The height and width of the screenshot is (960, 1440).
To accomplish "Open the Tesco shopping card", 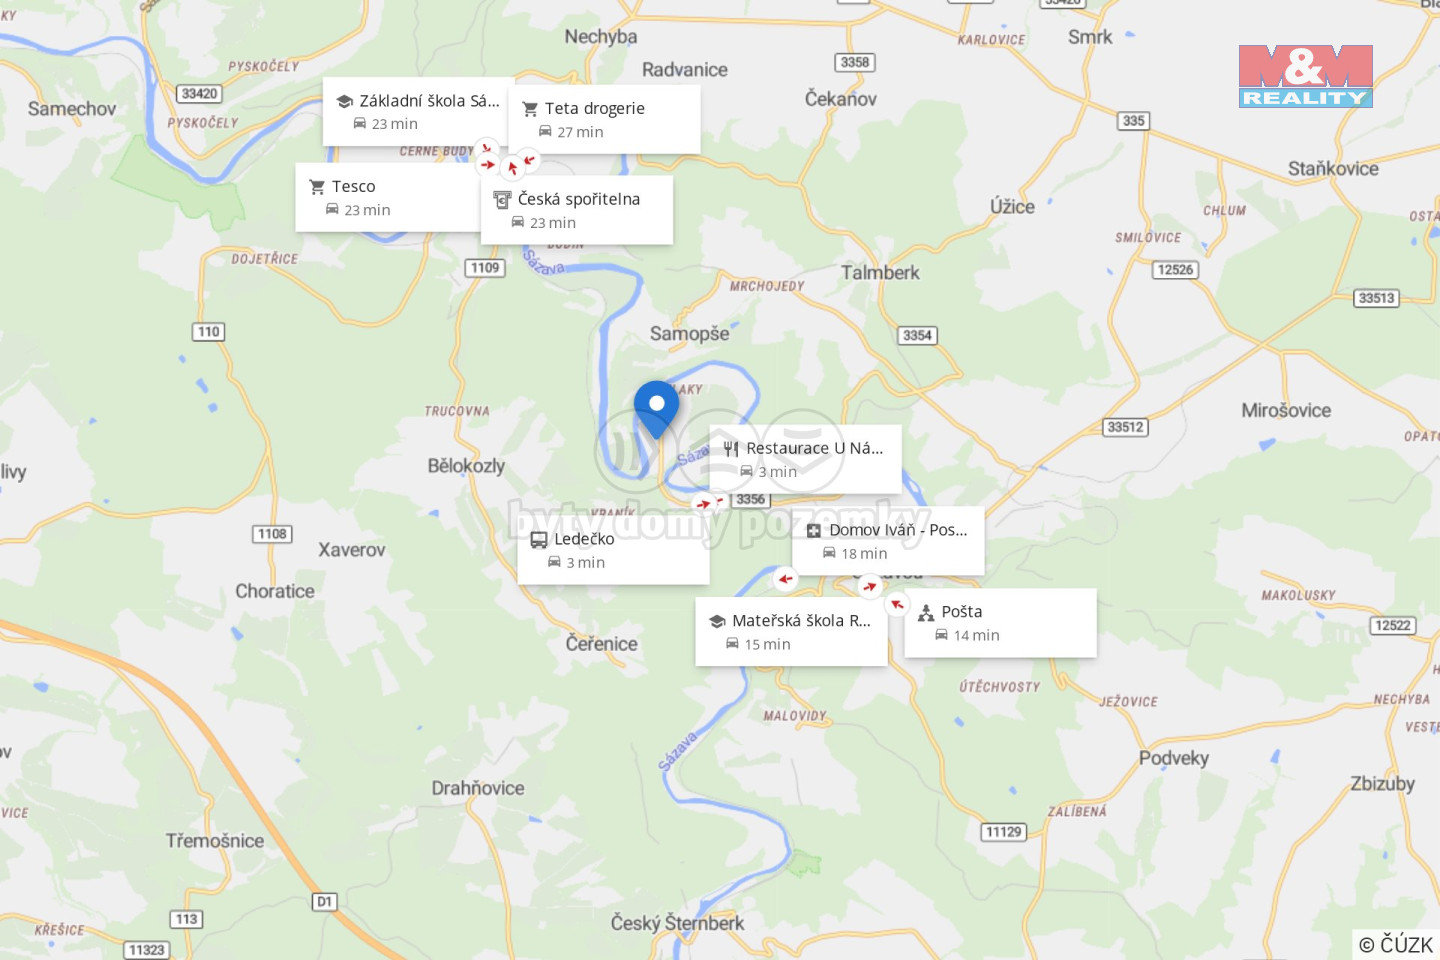I will click(388, 198).
